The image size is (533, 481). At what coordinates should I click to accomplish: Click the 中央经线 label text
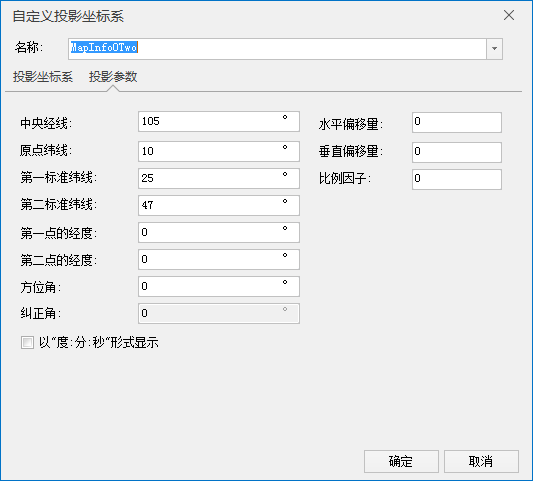[46, 123]
